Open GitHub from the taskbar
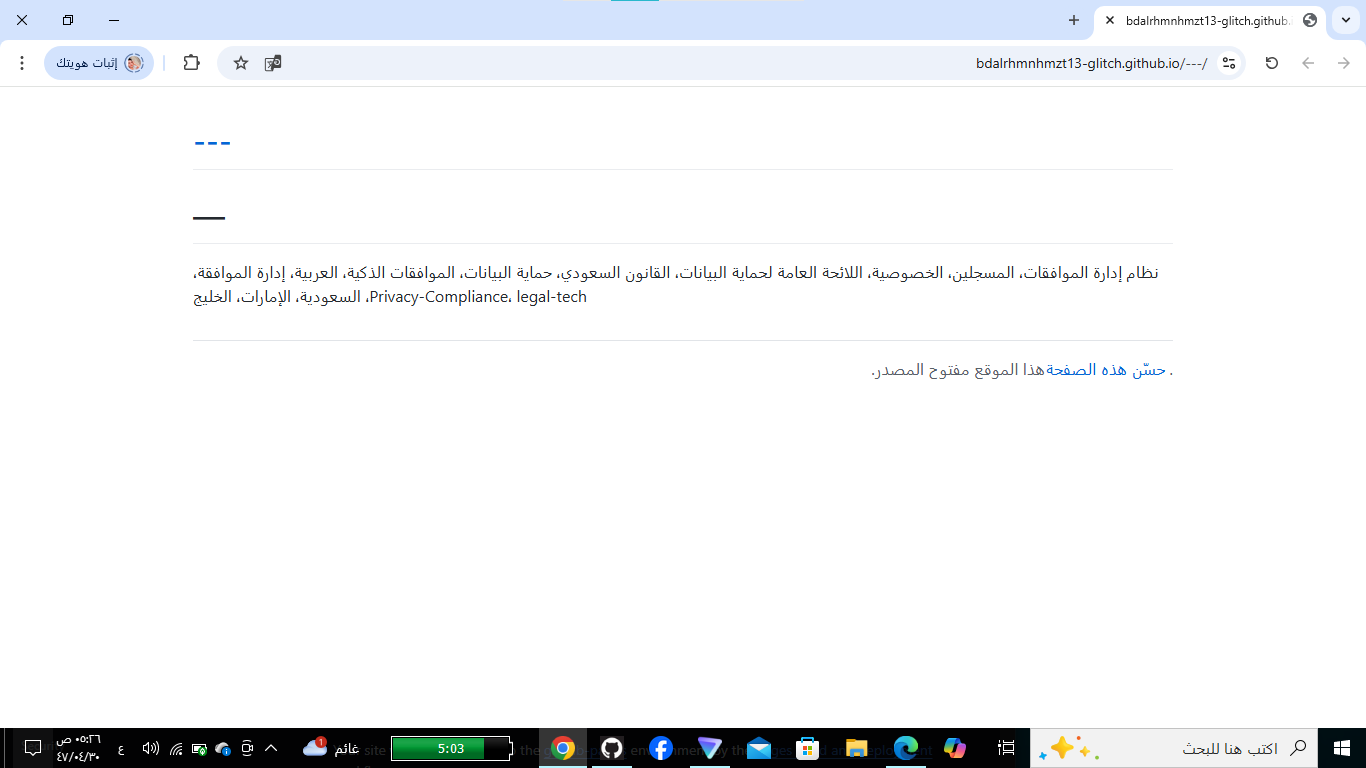The height and width of the screenshot is (768, 1366). tap(611, 747)
